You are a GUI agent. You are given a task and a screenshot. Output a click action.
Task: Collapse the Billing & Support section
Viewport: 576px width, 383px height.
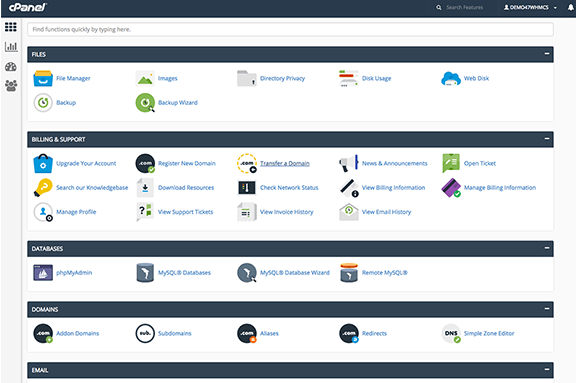(x=547, y=139)
